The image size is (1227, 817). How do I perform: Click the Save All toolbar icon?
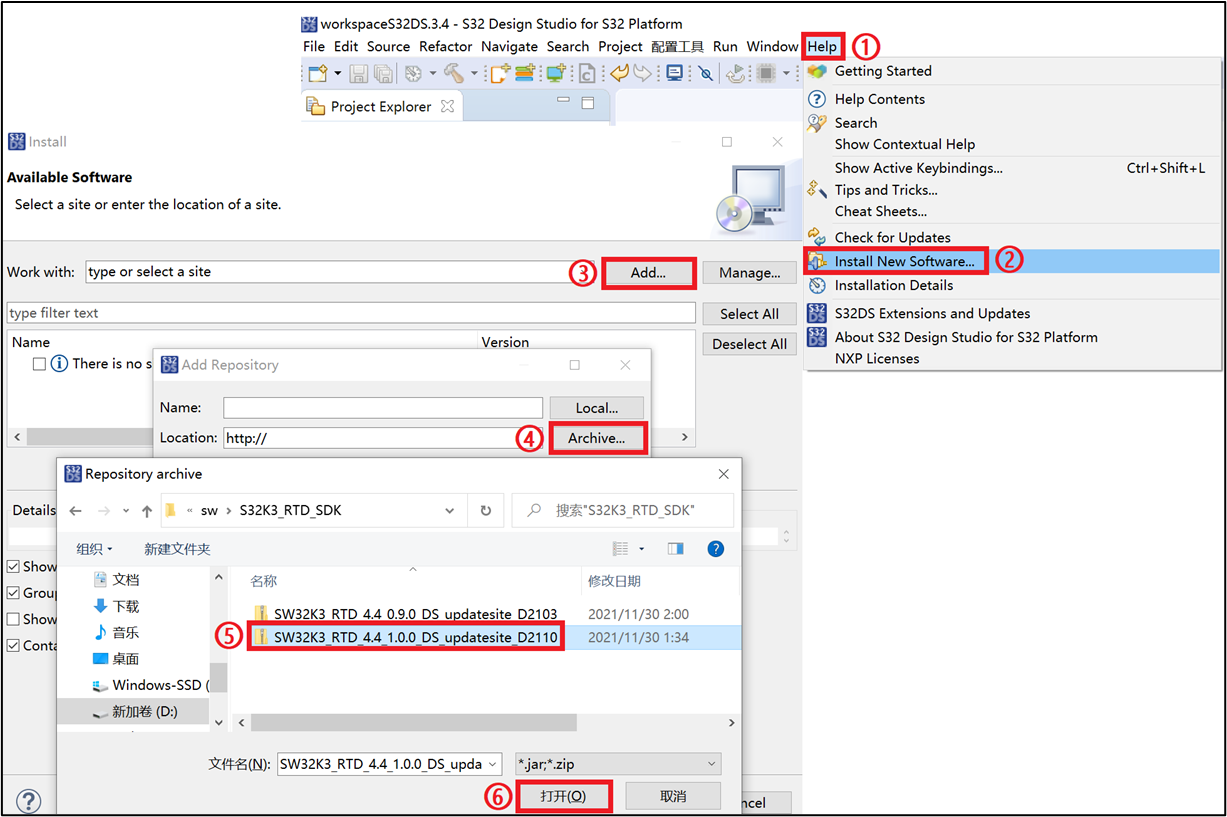[383, 73]
